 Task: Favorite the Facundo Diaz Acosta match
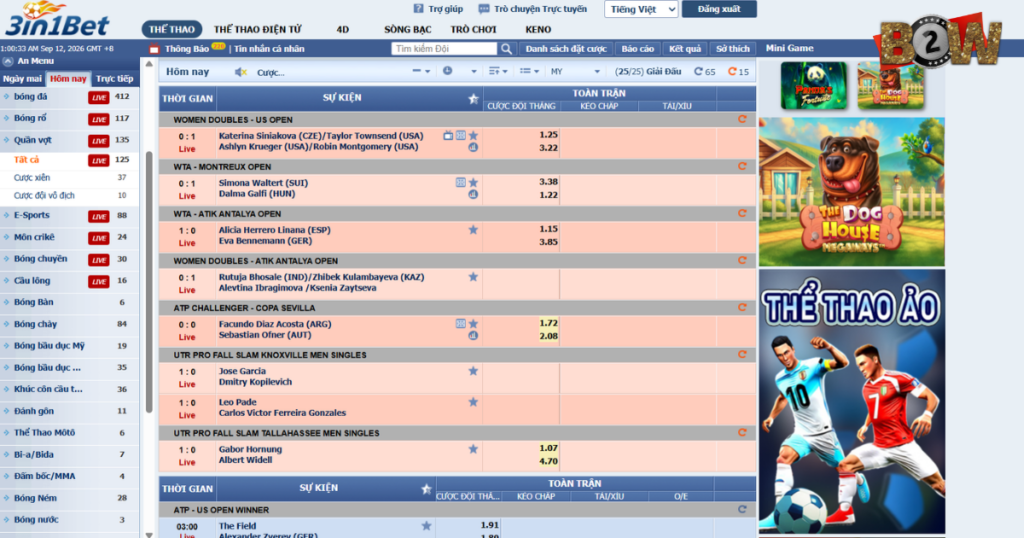point(473,324)
